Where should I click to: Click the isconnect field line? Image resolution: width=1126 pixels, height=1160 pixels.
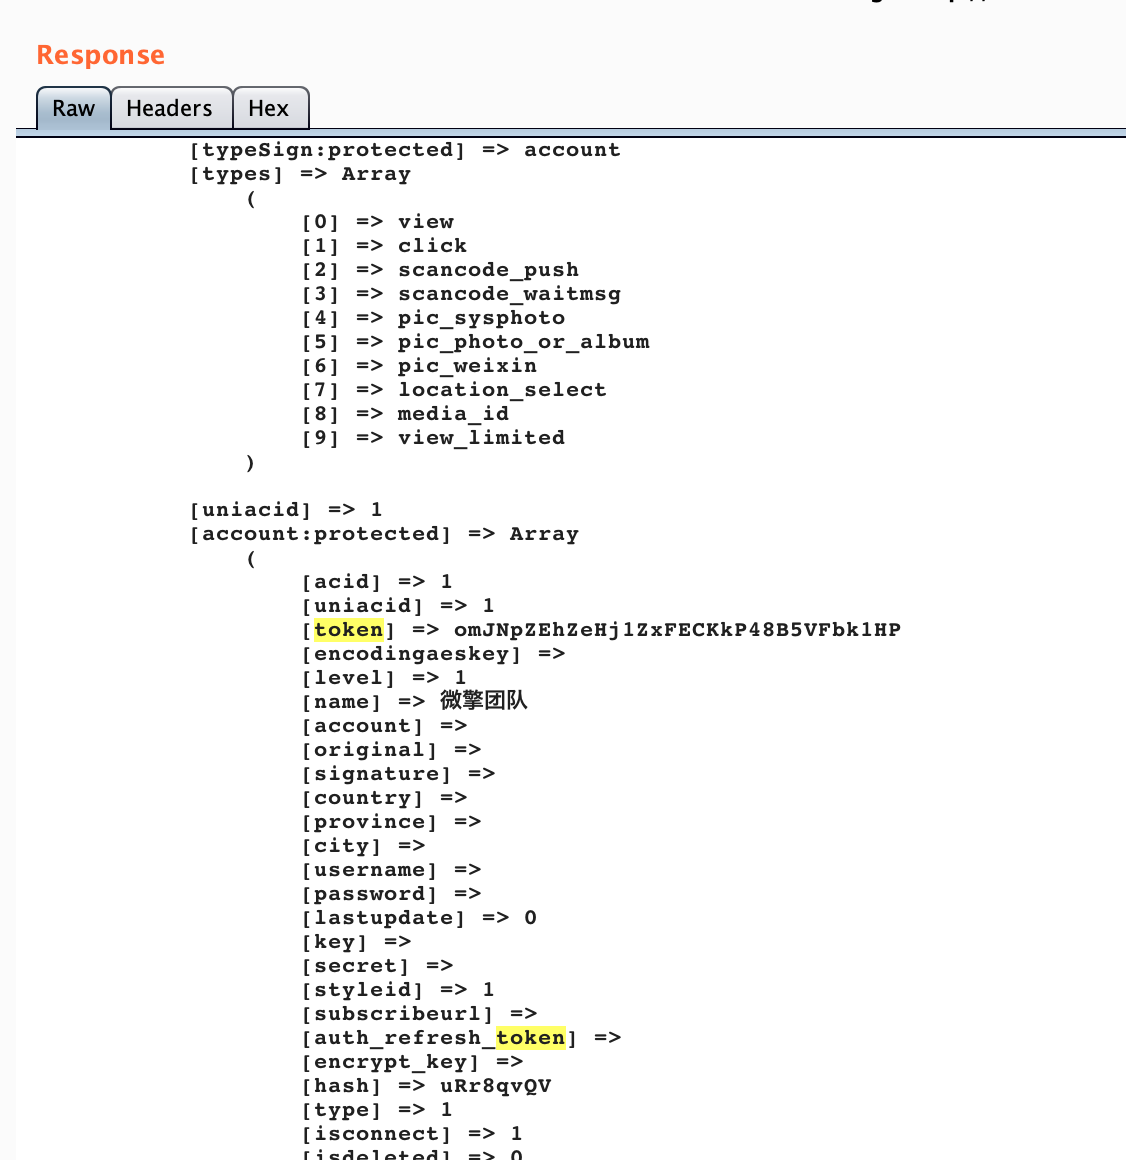pyautogui.click(x=411, y=1134)
